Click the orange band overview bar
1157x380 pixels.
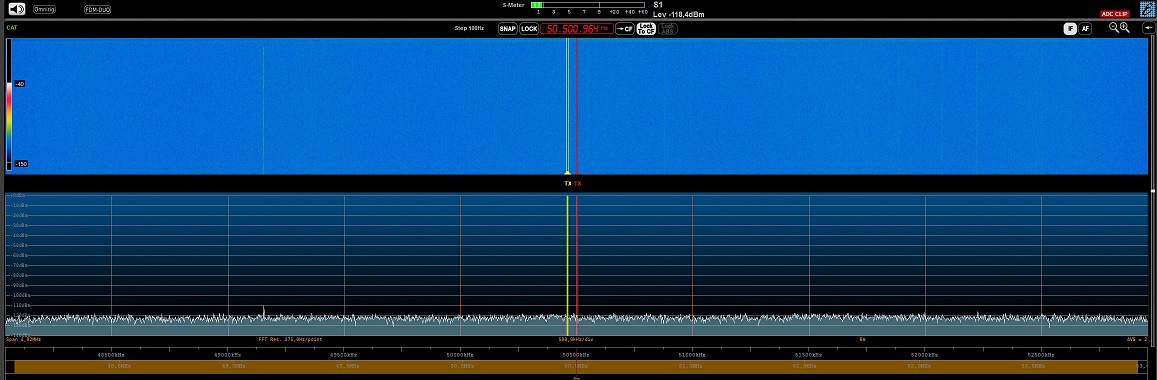point(576,366)
